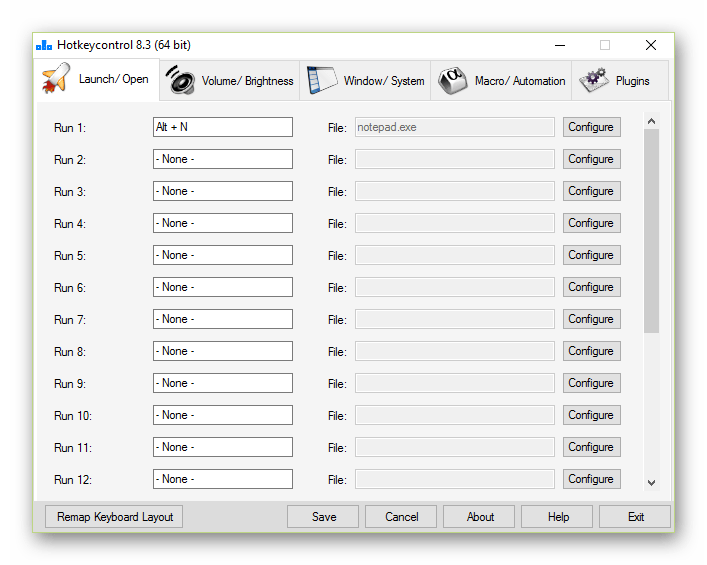Click the Hotkeycontrol app icon in title bar
Image resolution: width=707 pixels, height=565 pixels.
coord(44,45)
